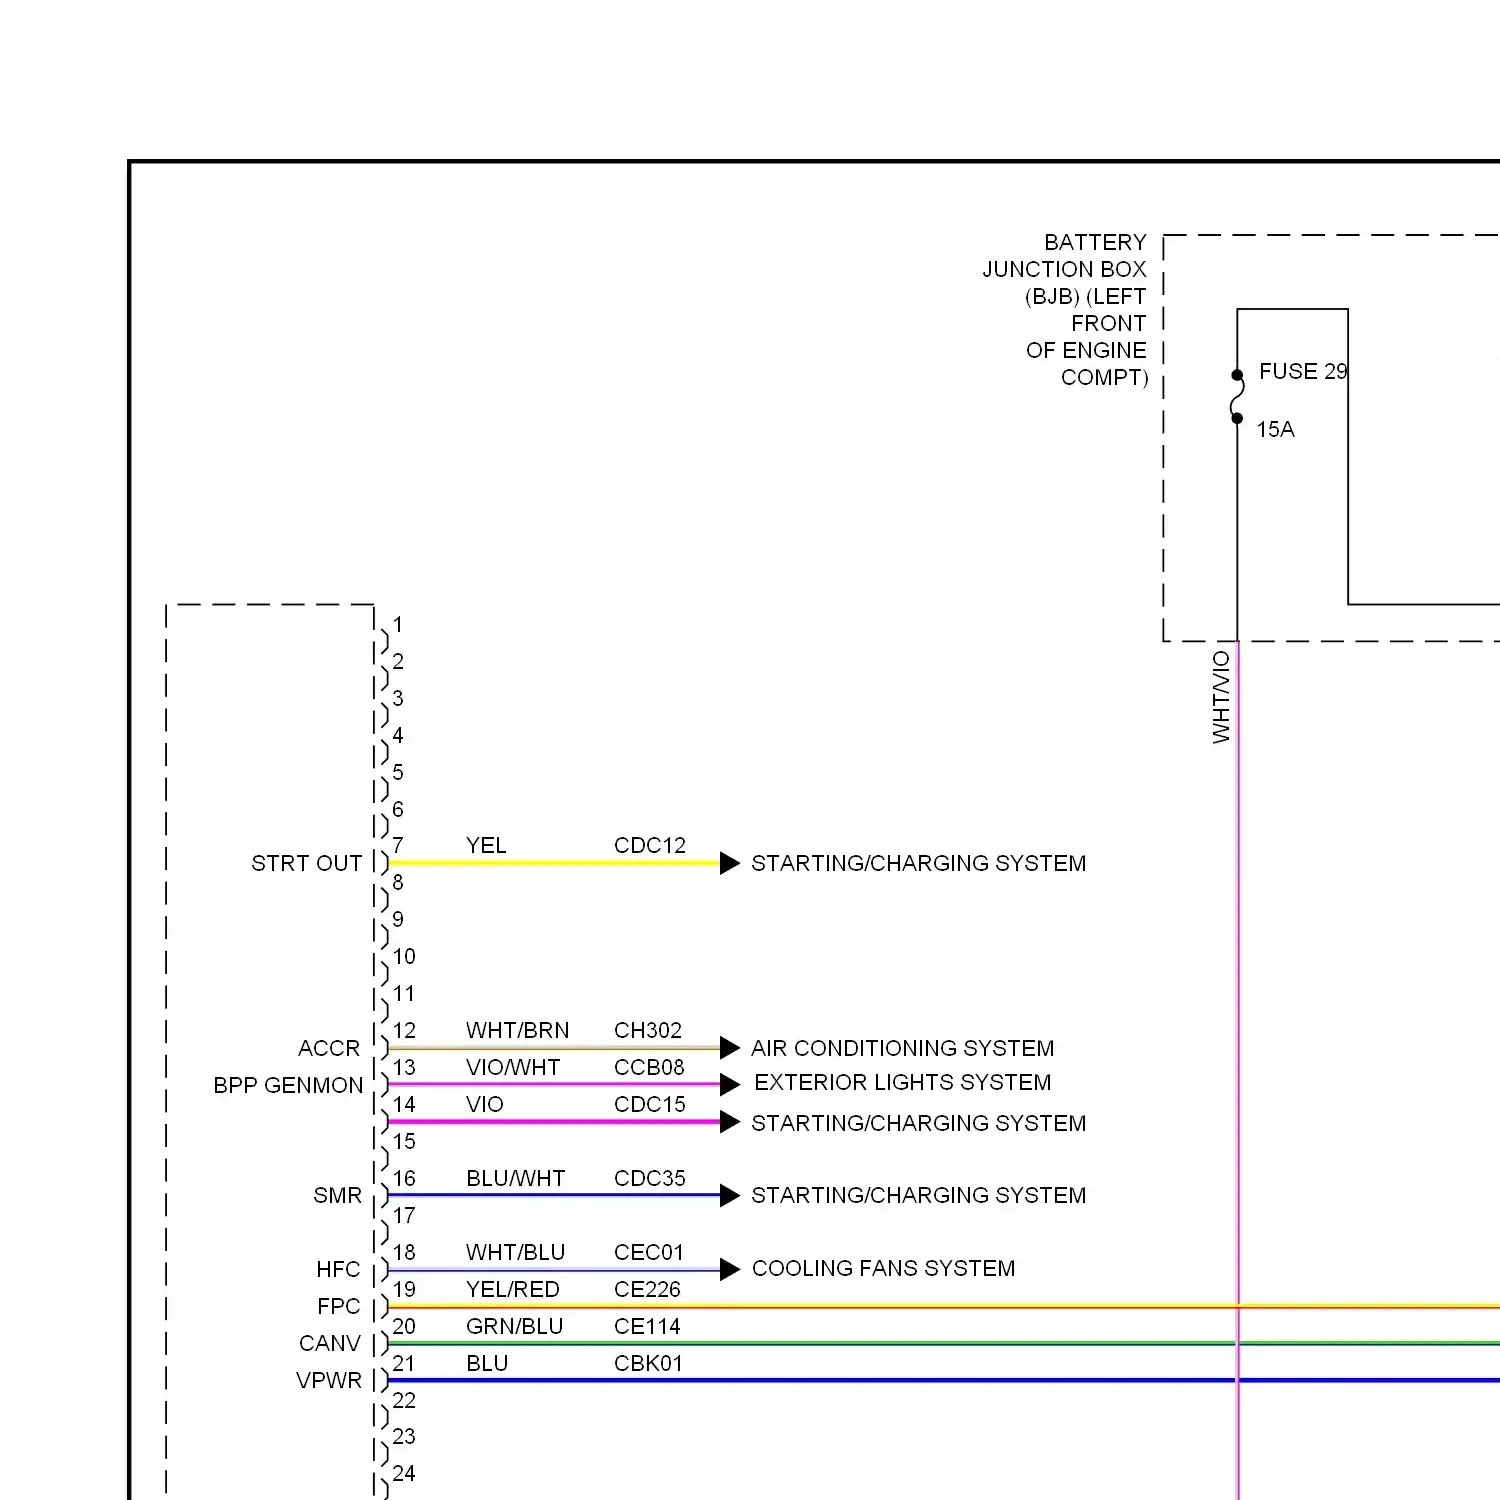
Task: Click the arrowhead on the WHT/BRN wire
Action: coord(730,1048)
